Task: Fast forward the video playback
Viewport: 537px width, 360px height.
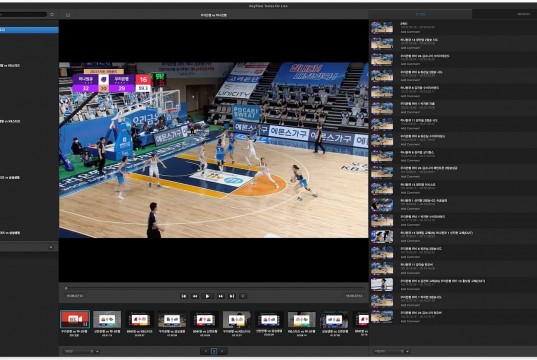Action: click(x=221, y=296)
